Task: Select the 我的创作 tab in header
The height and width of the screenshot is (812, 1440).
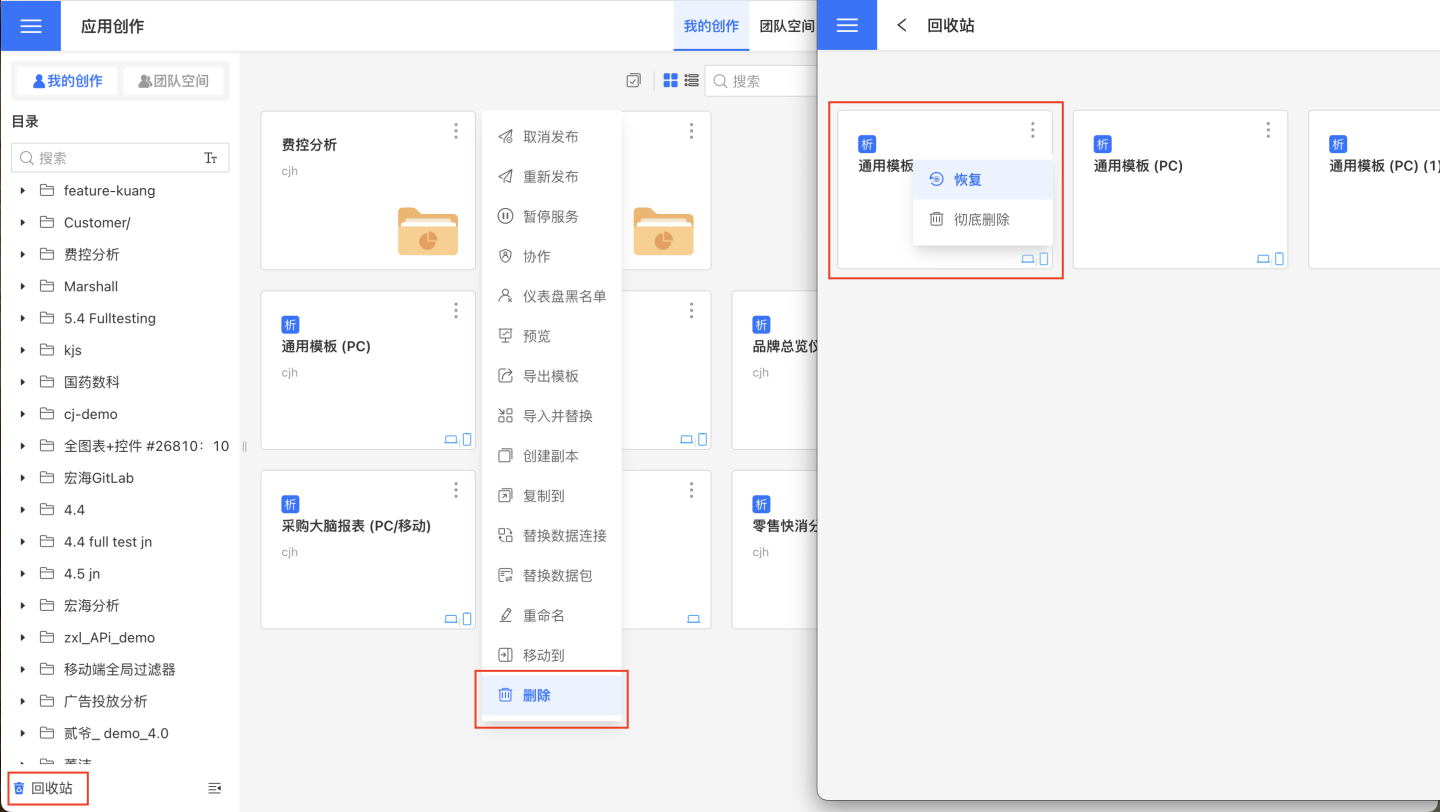Action: (711, 26)
